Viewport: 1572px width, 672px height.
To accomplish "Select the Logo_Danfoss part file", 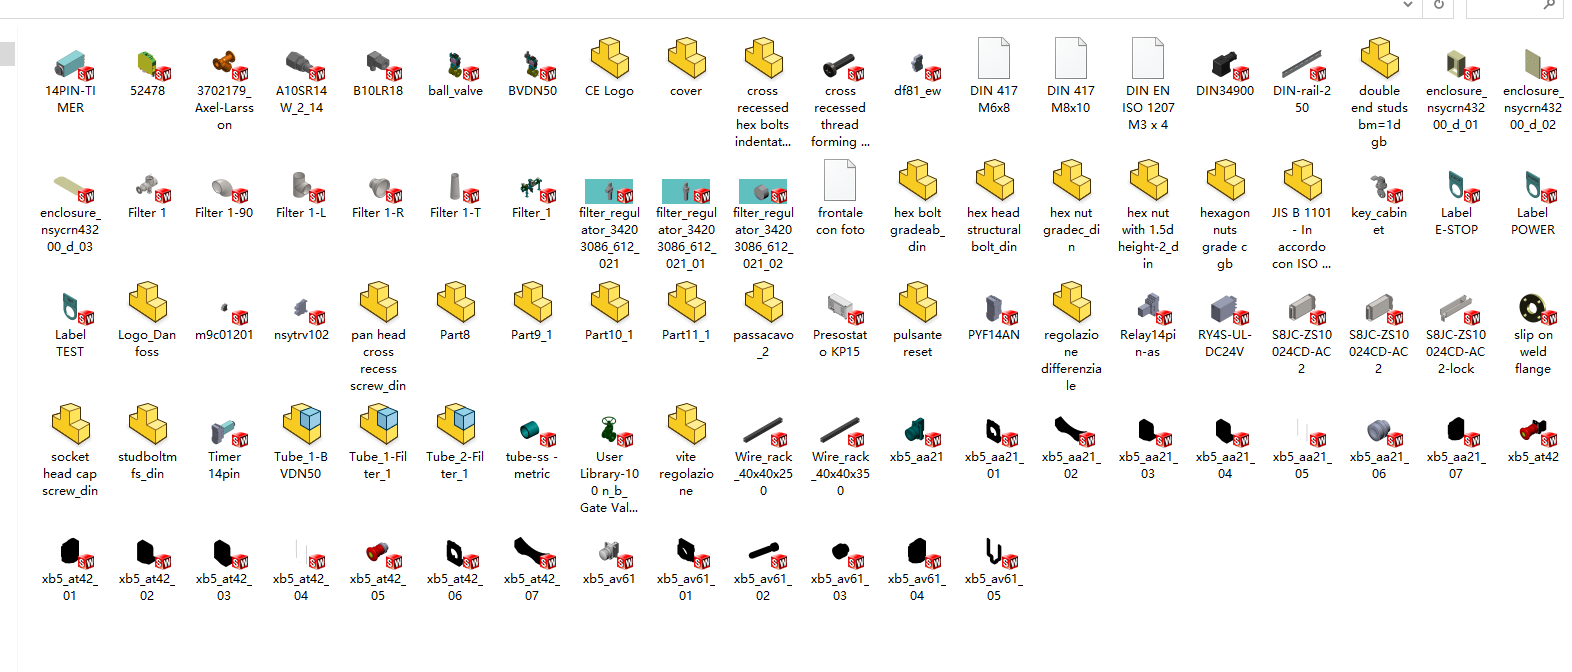I will click(x=148, y=303).
